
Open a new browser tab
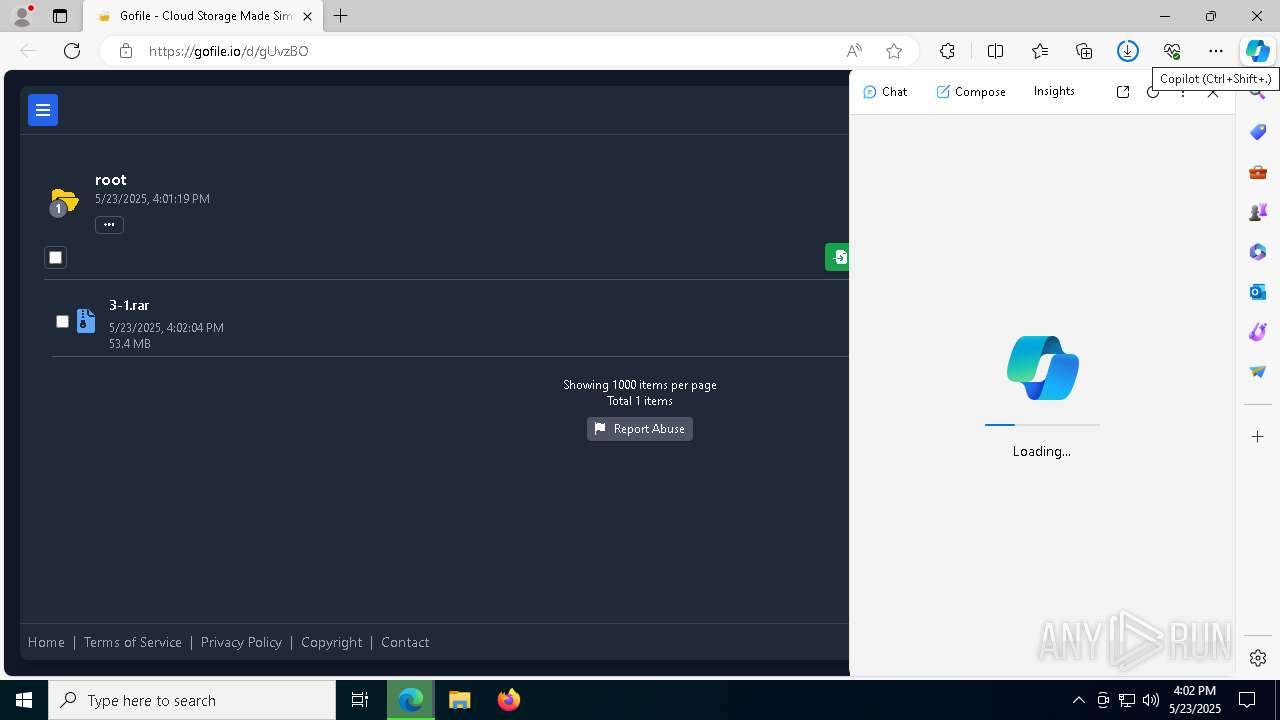[341, 16]
